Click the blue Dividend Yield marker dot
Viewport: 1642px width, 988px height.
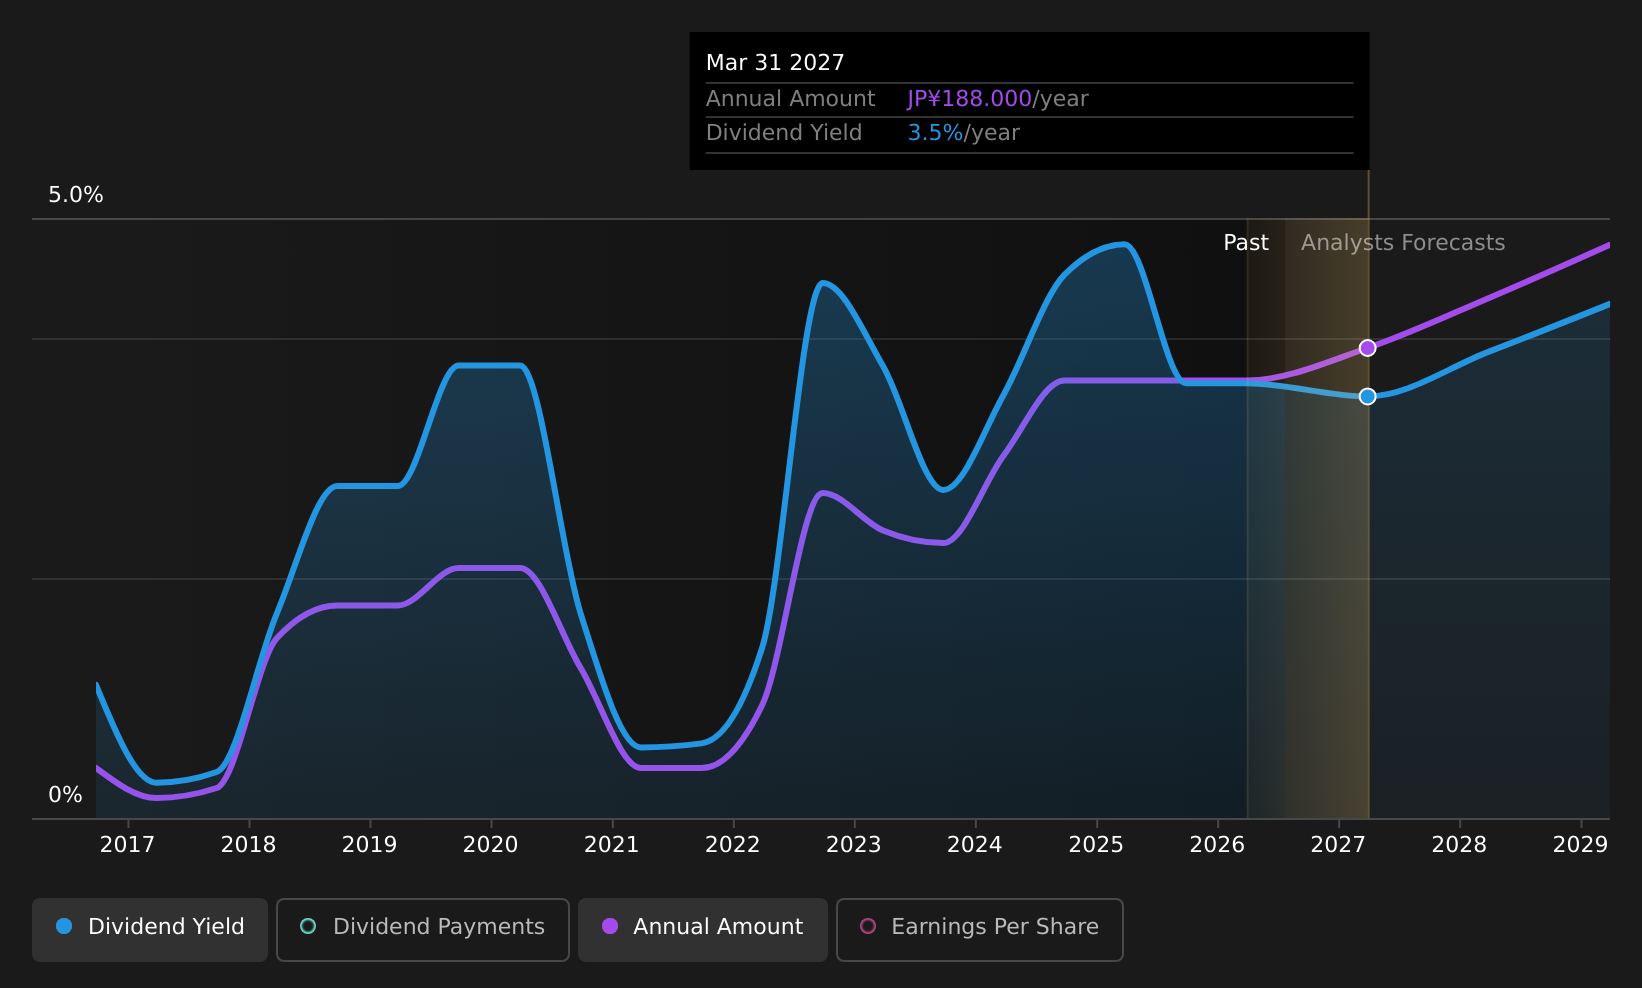coord(1367,396)
